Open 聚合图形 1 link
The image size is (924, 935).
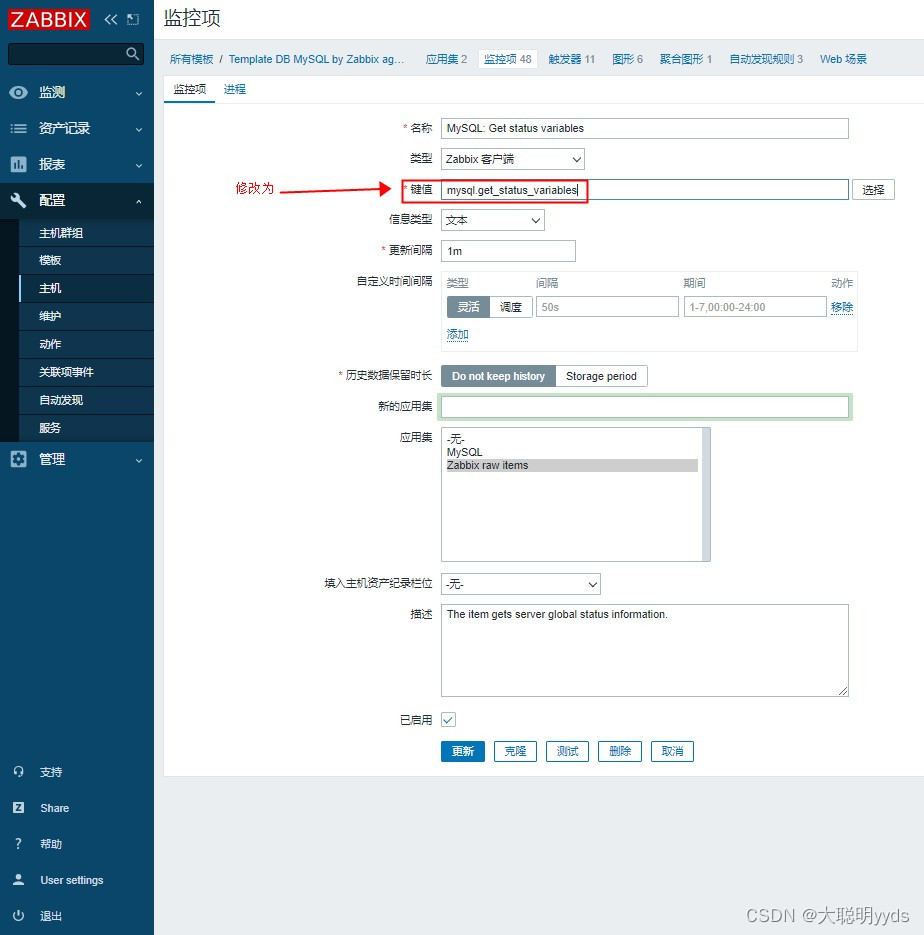[686, 59]
